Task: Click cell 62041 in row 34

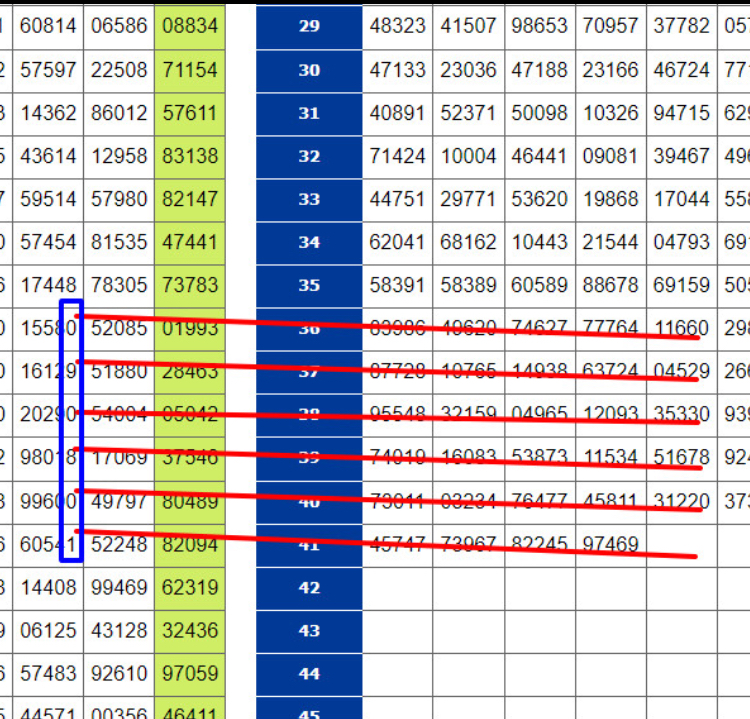Action: [x=397, y=242]
